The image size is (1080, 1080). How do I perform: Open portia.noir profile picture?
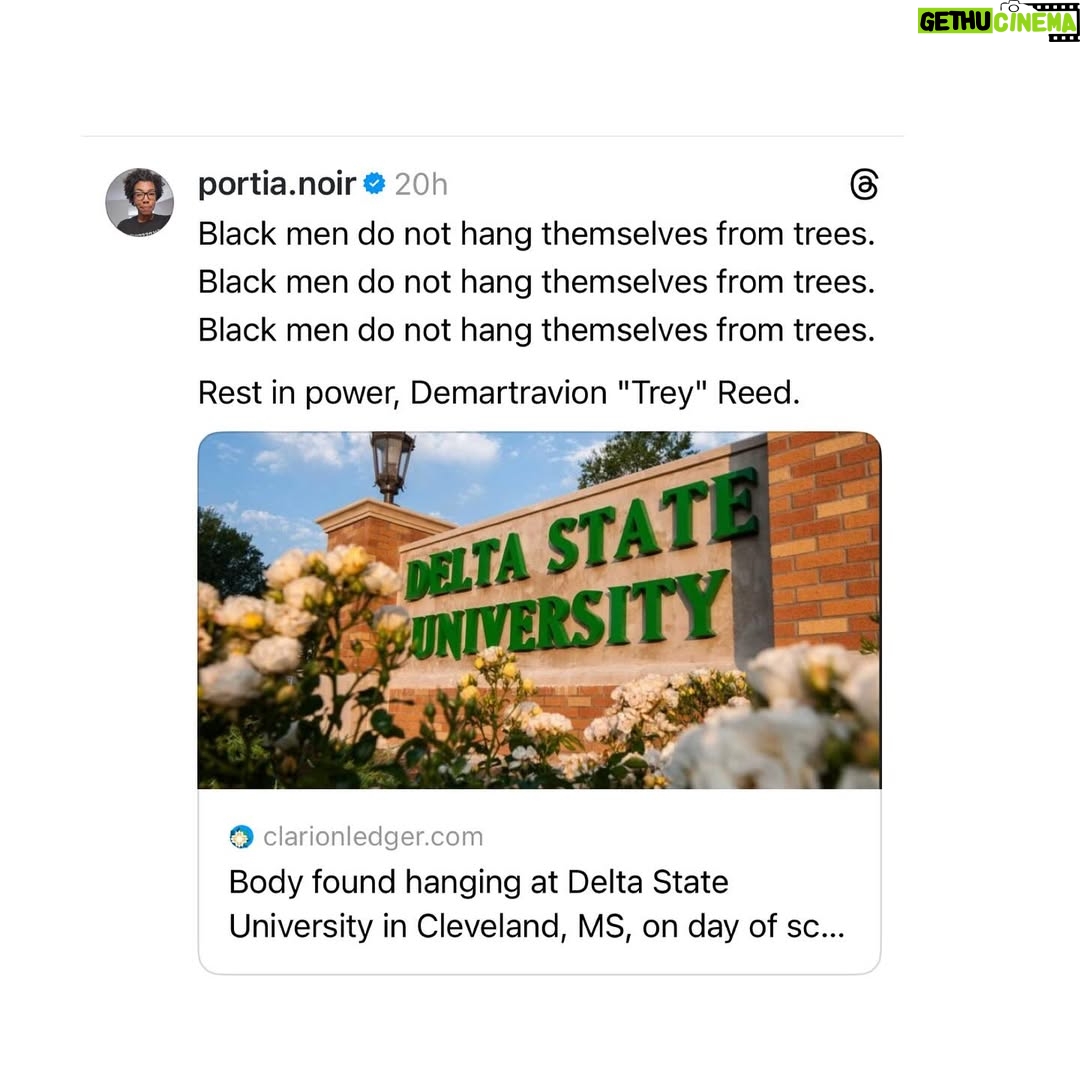(139, 202)
